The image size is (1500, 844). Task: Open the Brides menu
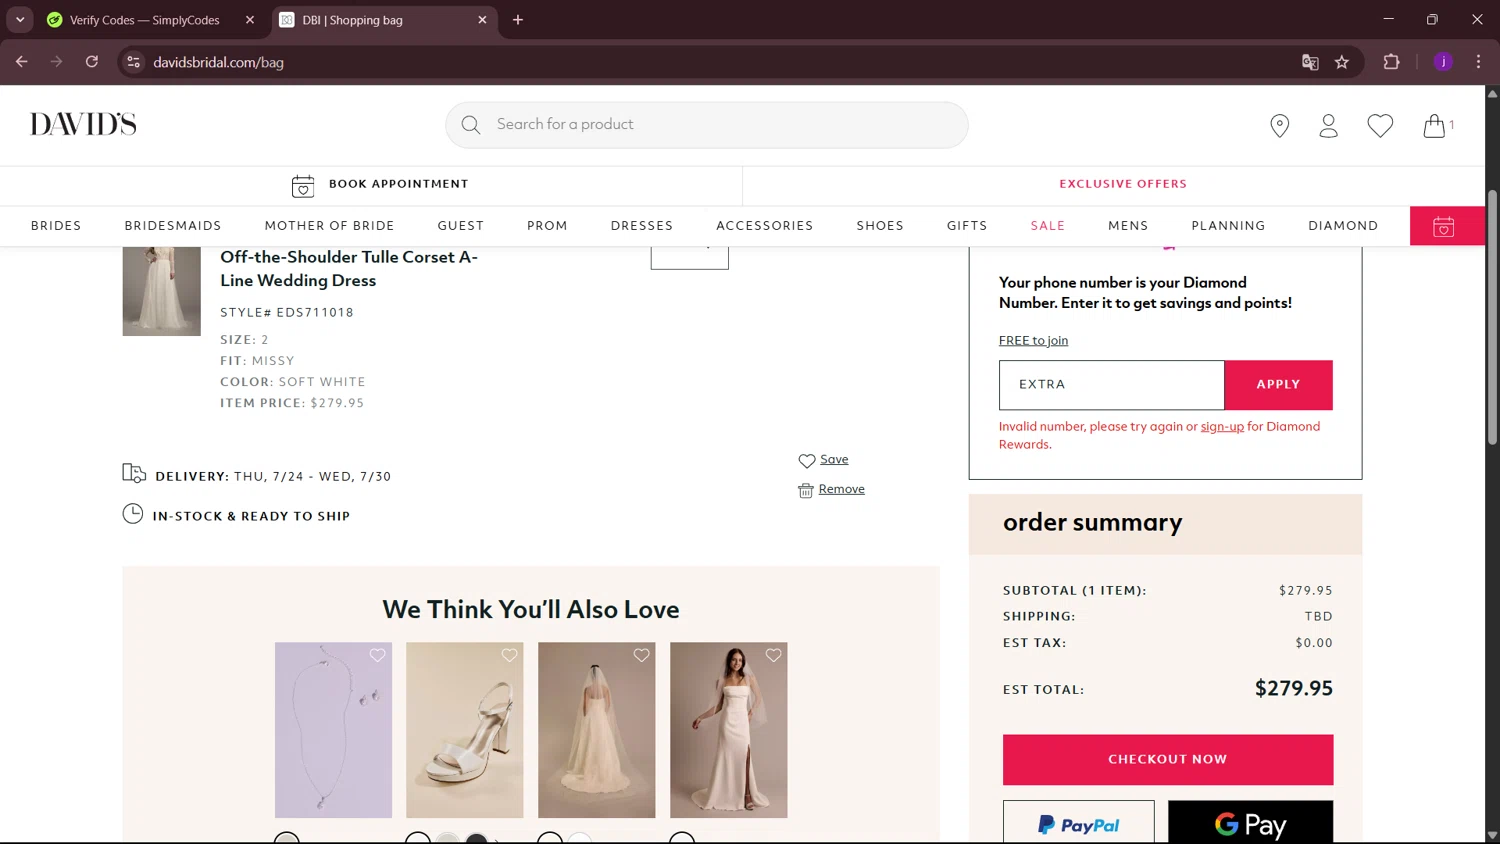[56, 226]
